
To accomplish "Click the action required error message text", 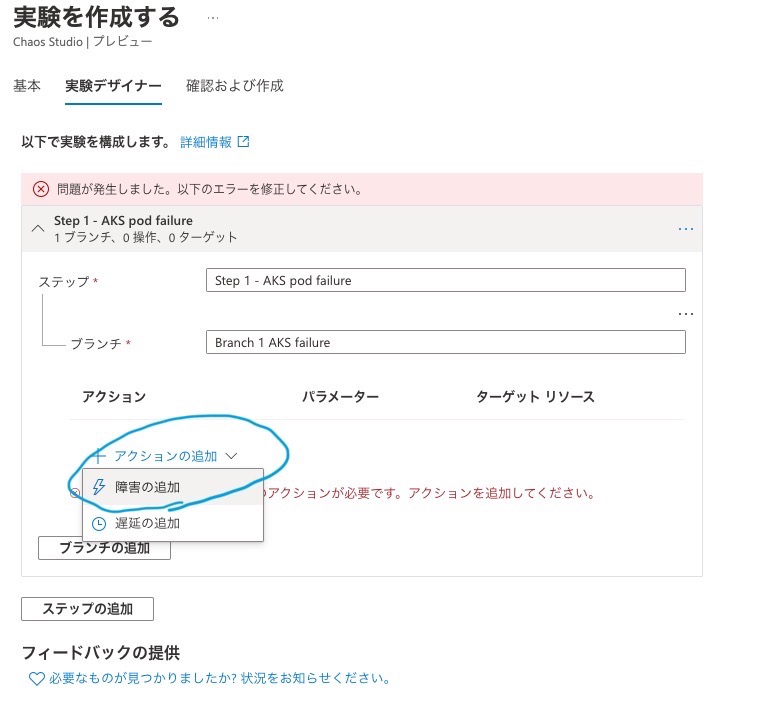I will click(x=431, y=493).
